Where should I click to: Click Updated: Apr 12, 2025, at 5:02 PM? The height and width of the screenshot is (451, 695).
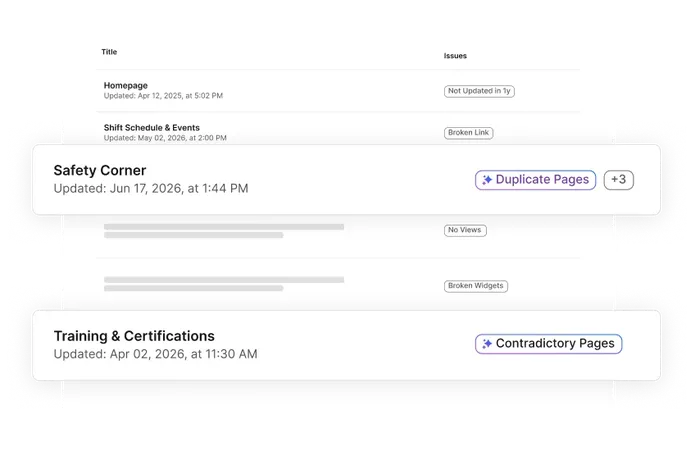pyautogui.click(x=163, y=96)
